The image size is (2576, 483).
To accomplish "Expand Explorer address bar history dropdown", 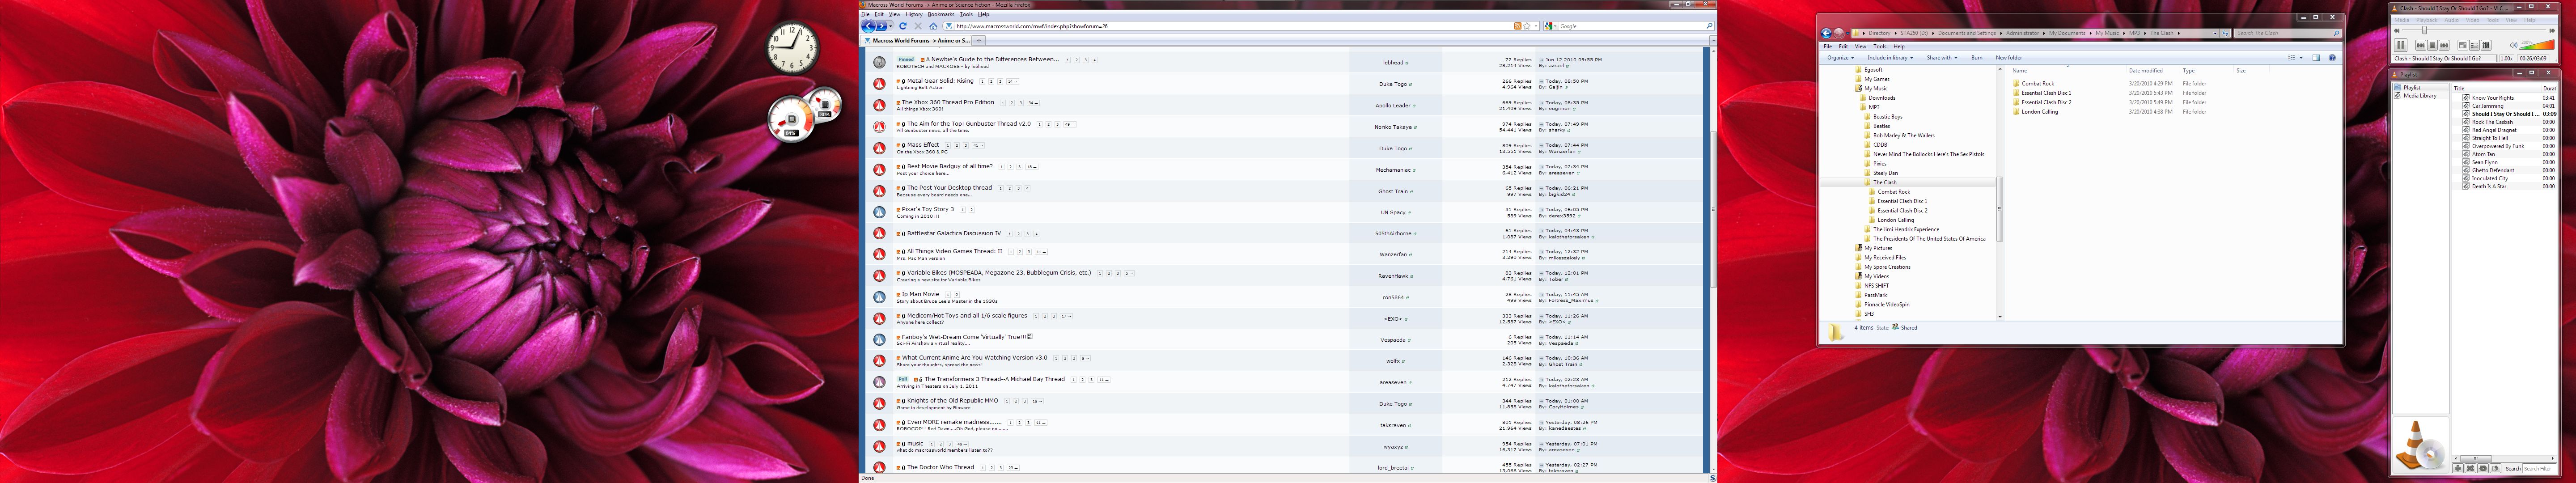I will (x=2215, y=34).
